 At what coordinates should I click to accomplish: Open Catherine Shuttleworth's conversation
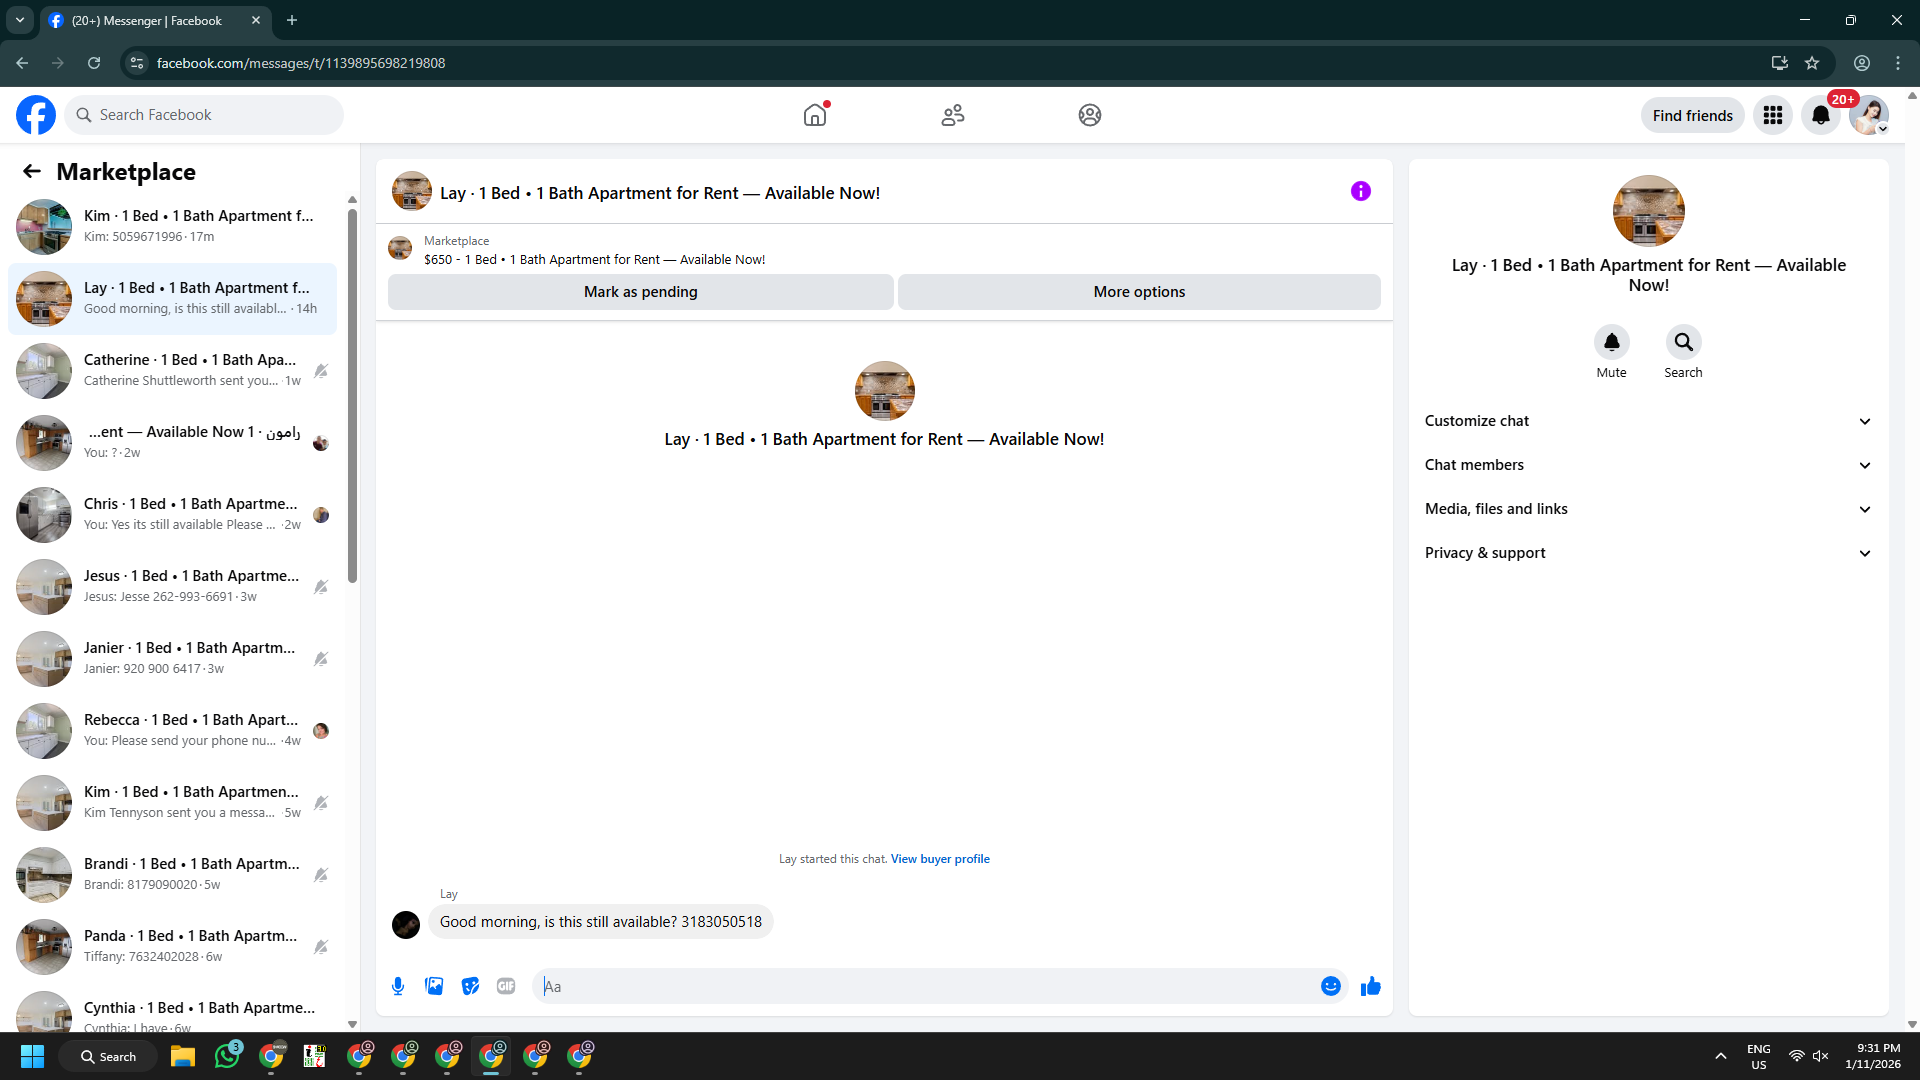point(172,371)
